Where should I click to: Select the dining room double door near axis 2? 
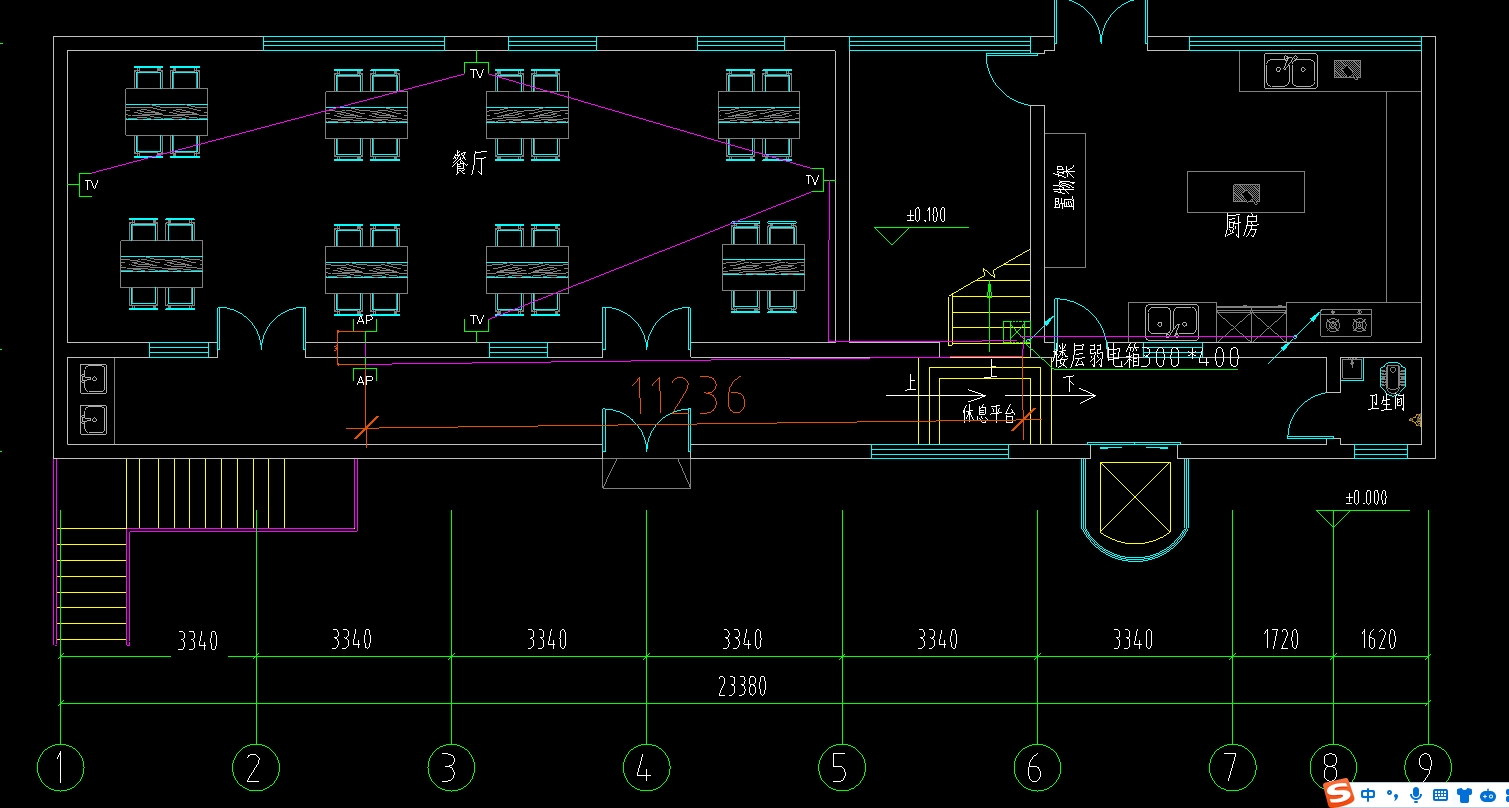click(x=262, y=330)
